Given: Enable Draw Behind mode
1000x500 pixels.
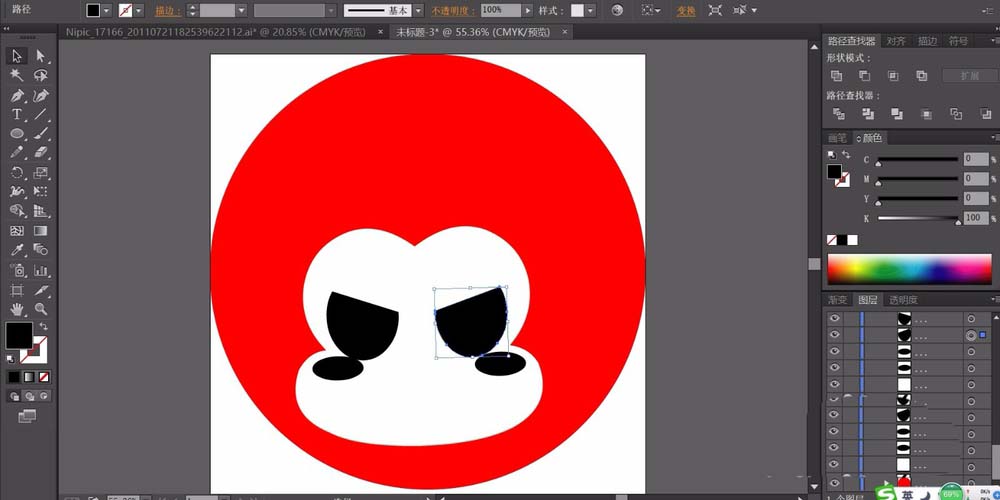Looking at the screenshot, I should [x=29, y=396].
